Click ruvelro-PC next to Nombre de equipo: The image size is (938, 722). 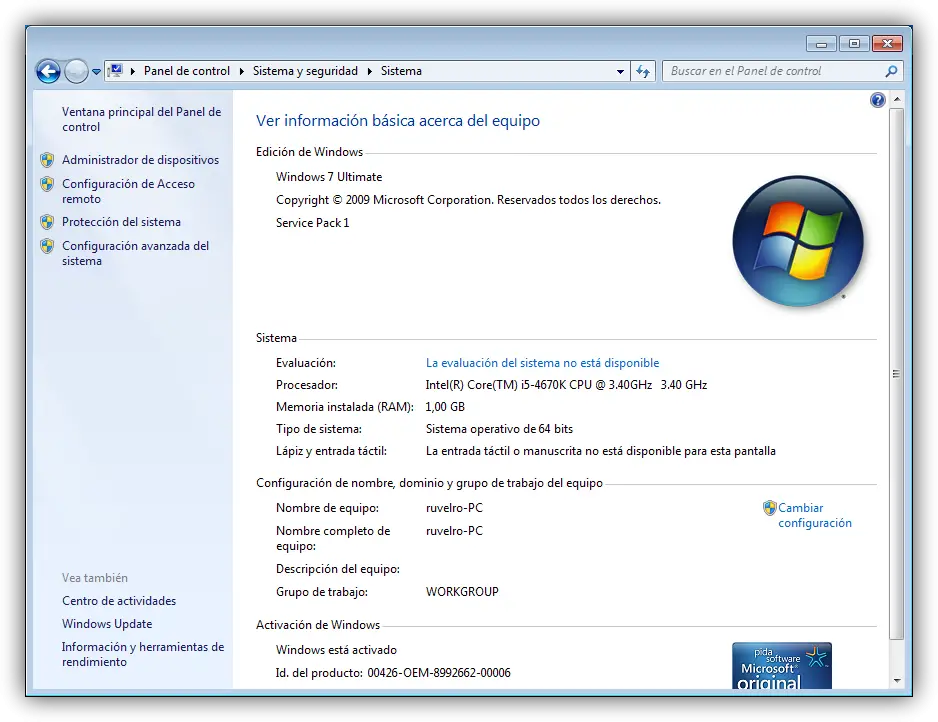[x=454, y=508]
